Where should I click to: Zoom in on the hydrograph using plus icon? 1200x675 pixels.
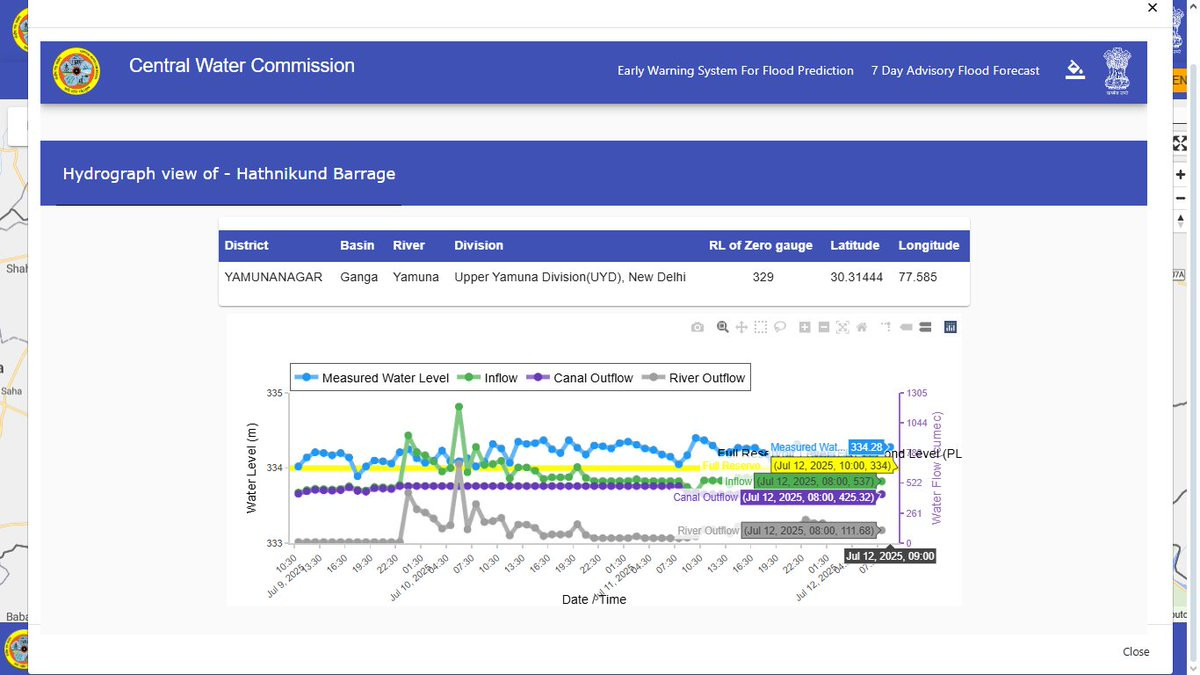point(804,327)
